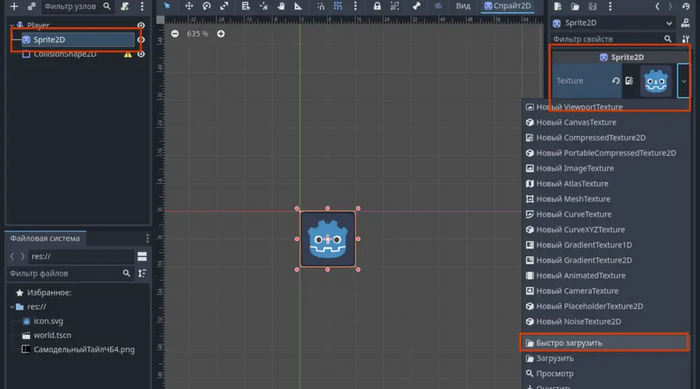Zoom out with the minus button
This screenshot has width=700, height=389.
click(x=175, y=34)
